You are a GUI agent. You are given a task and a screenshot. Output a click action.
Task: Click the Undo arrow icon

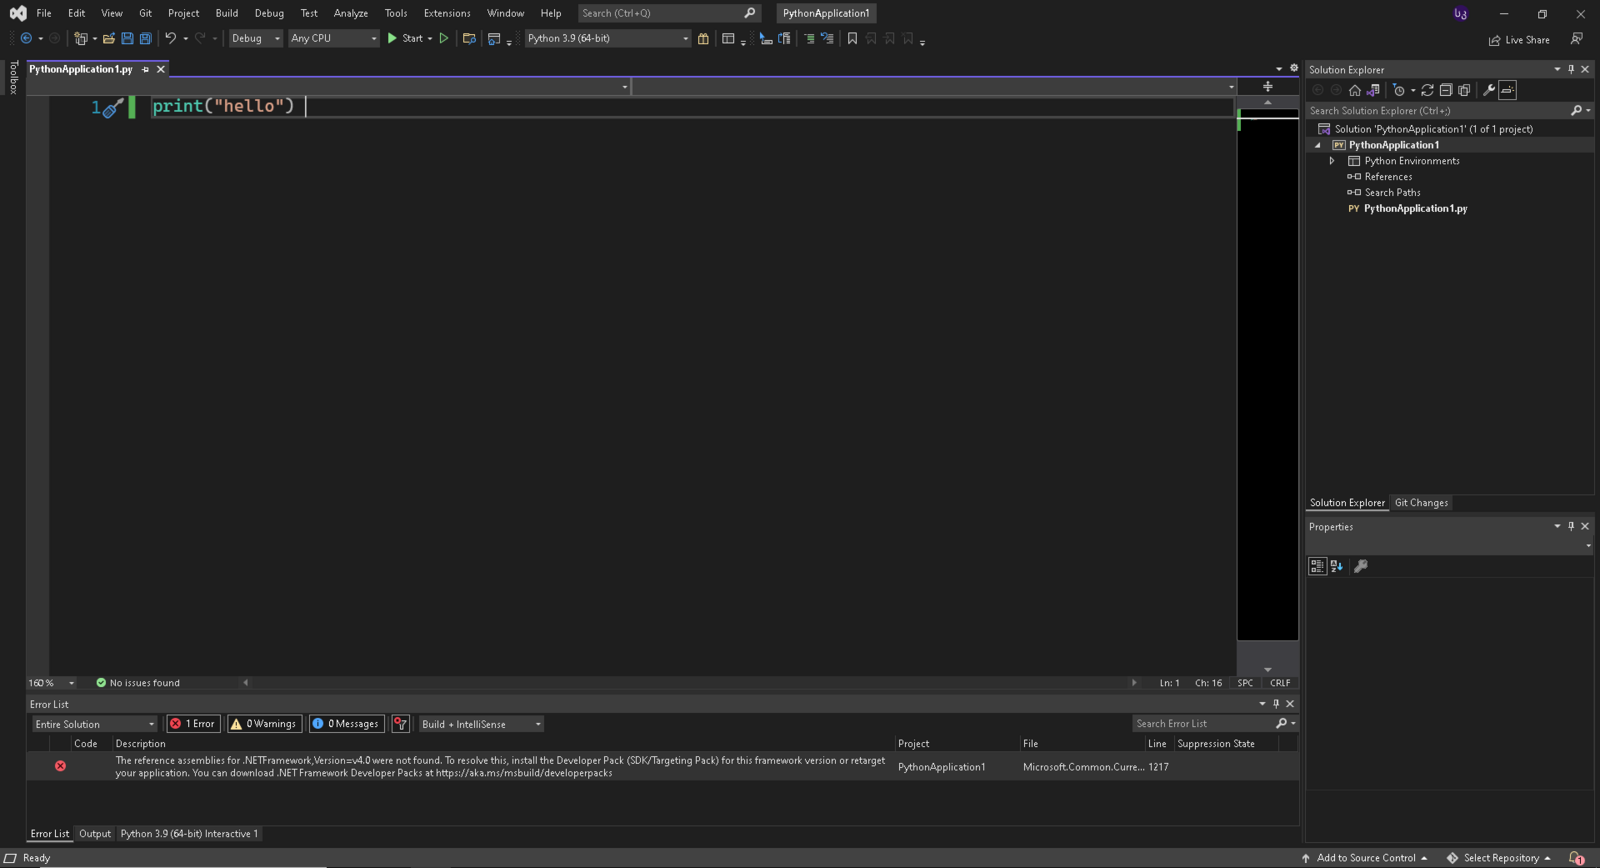coord(171,38)
